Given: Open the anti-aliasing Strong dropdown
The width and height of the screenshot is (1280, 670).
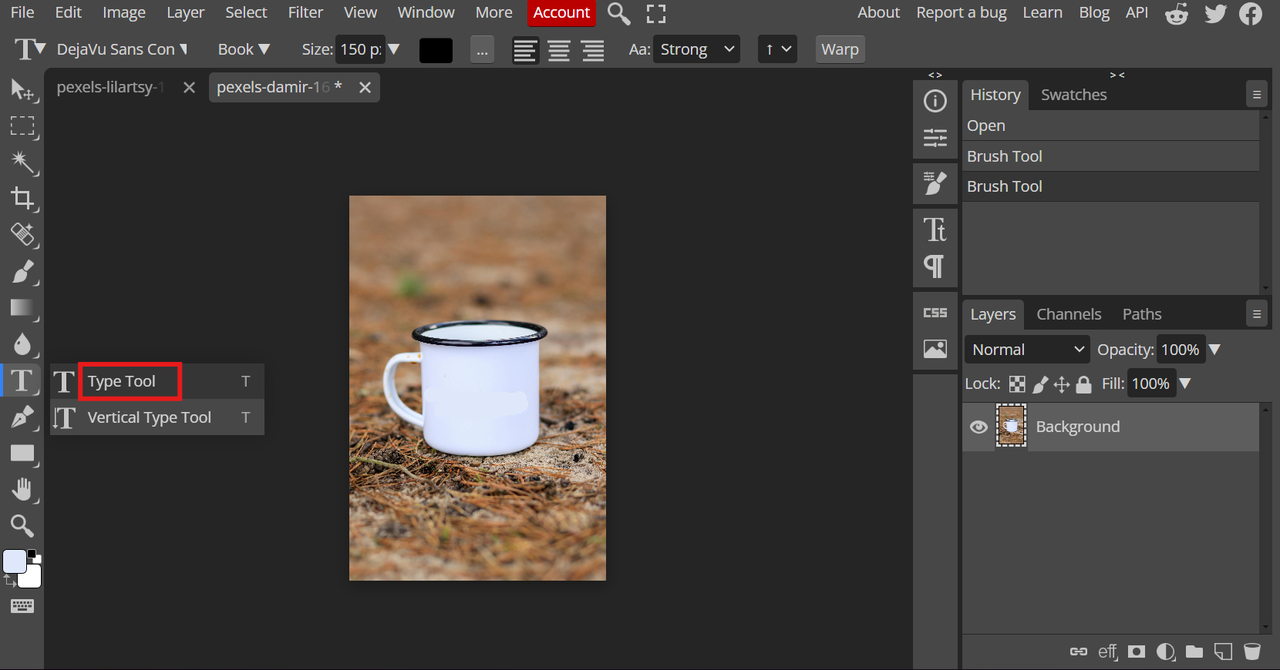Looking at the screenshot, I should point(696,49).
